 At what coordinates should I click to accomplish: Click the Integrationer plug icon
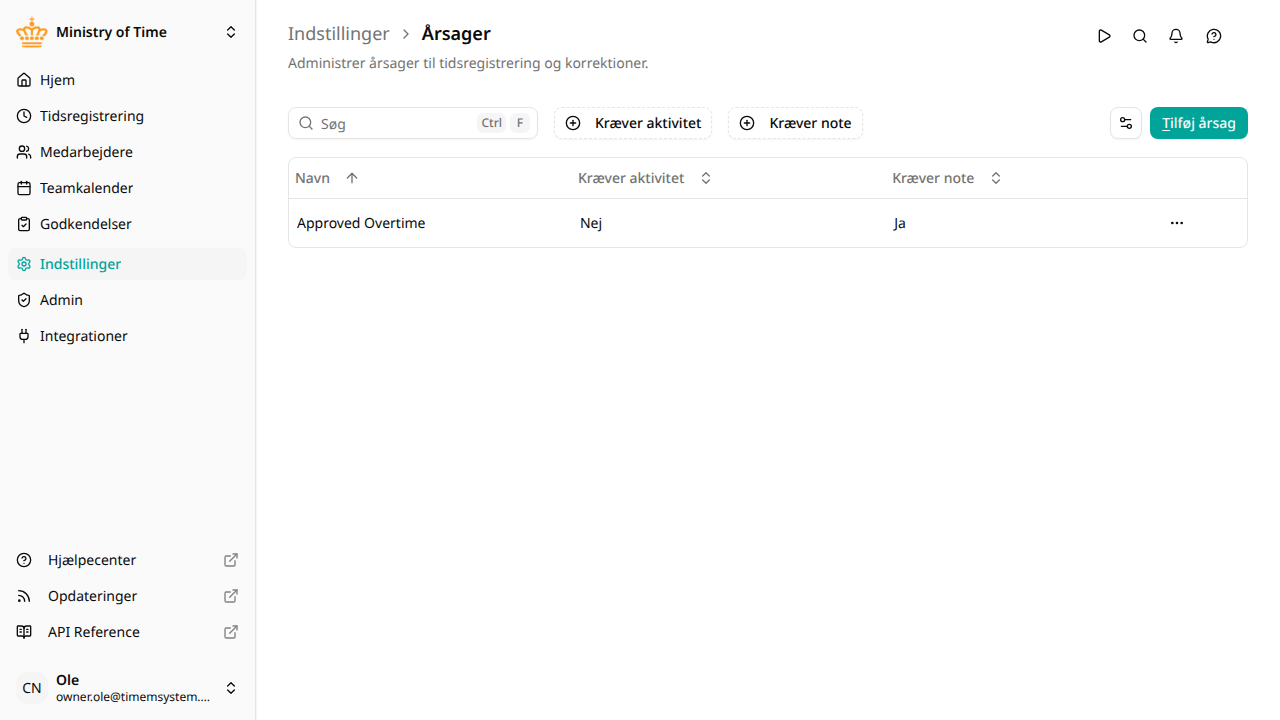(x=24, y=336)
